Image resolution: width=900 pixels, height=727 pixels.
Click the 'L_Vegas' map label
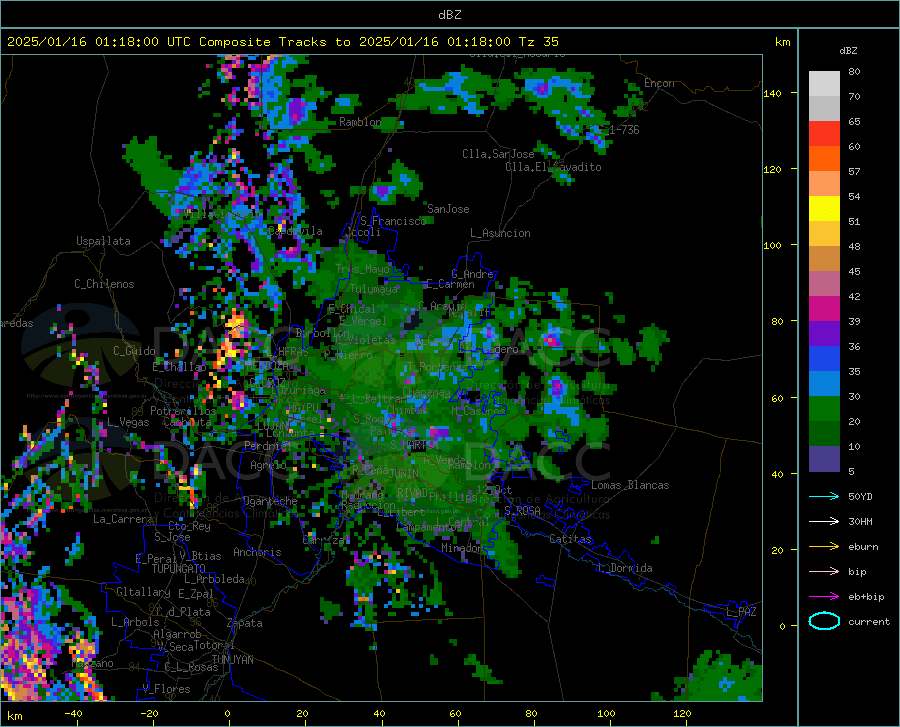[128, 422]
